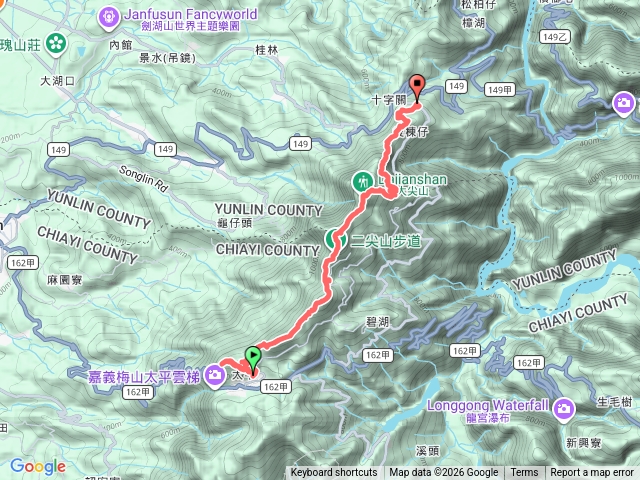The width and height of the screenshot is (640, 480).
Task: Click the Songlin Rd label
Action: [x=143, y=179]
